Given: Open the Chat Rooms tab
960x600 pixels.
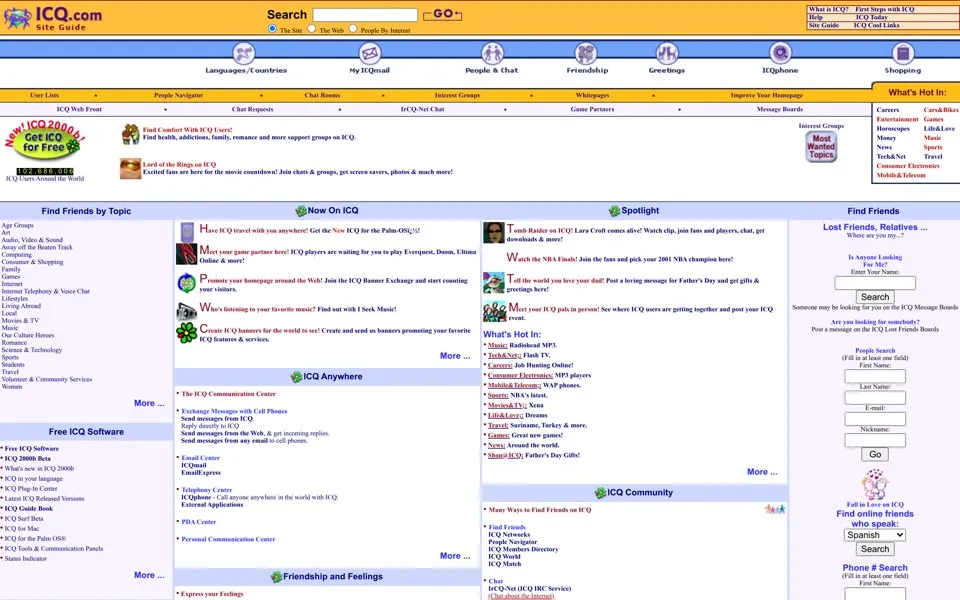Looking at the screenshot, I should [322, 96].
